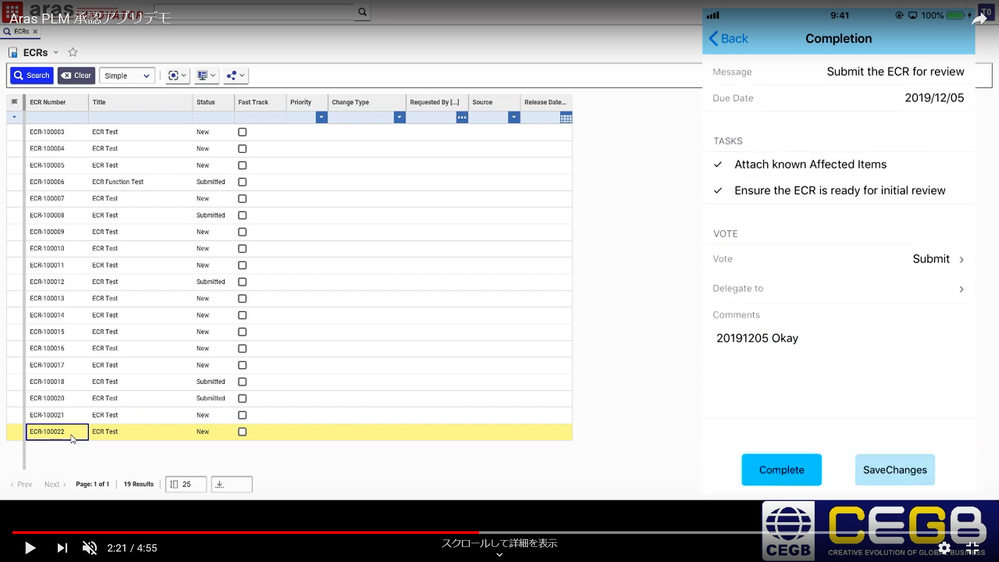Skip to the next video

coord(62,548)
